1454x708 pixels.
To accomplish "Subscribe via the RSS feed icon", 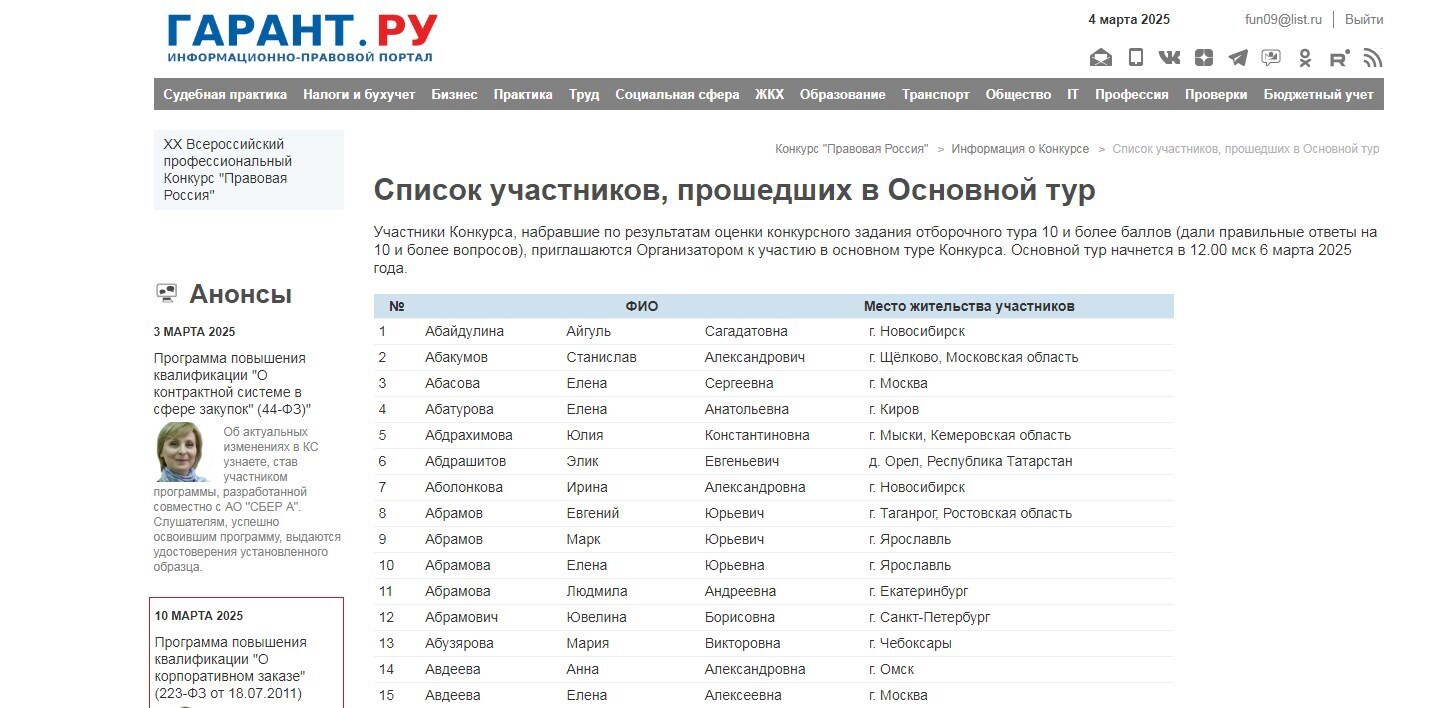I will pyautogui.click(x=1373, y=57).
